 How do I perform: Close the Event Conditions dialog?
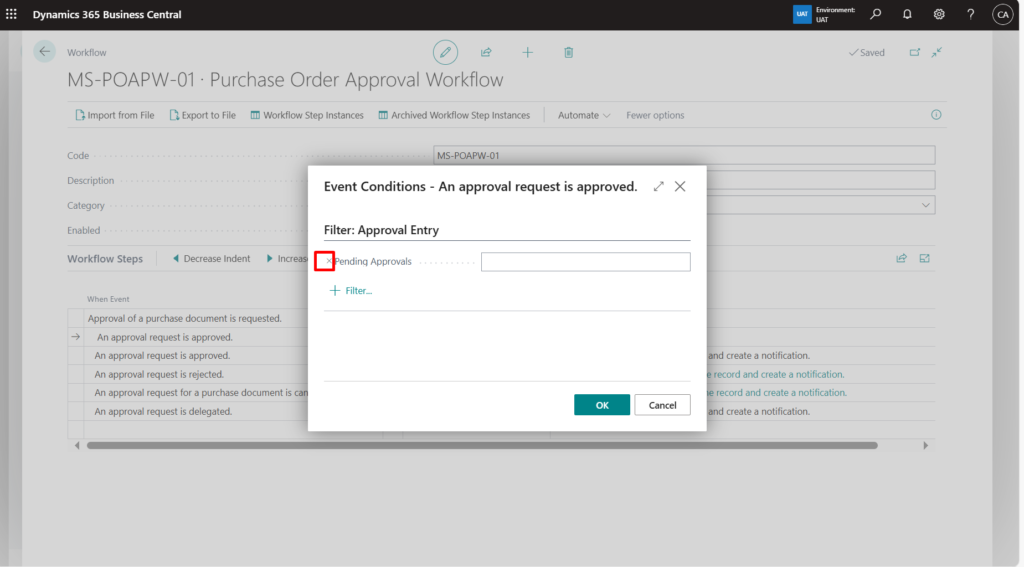click(x=680, y=187)
